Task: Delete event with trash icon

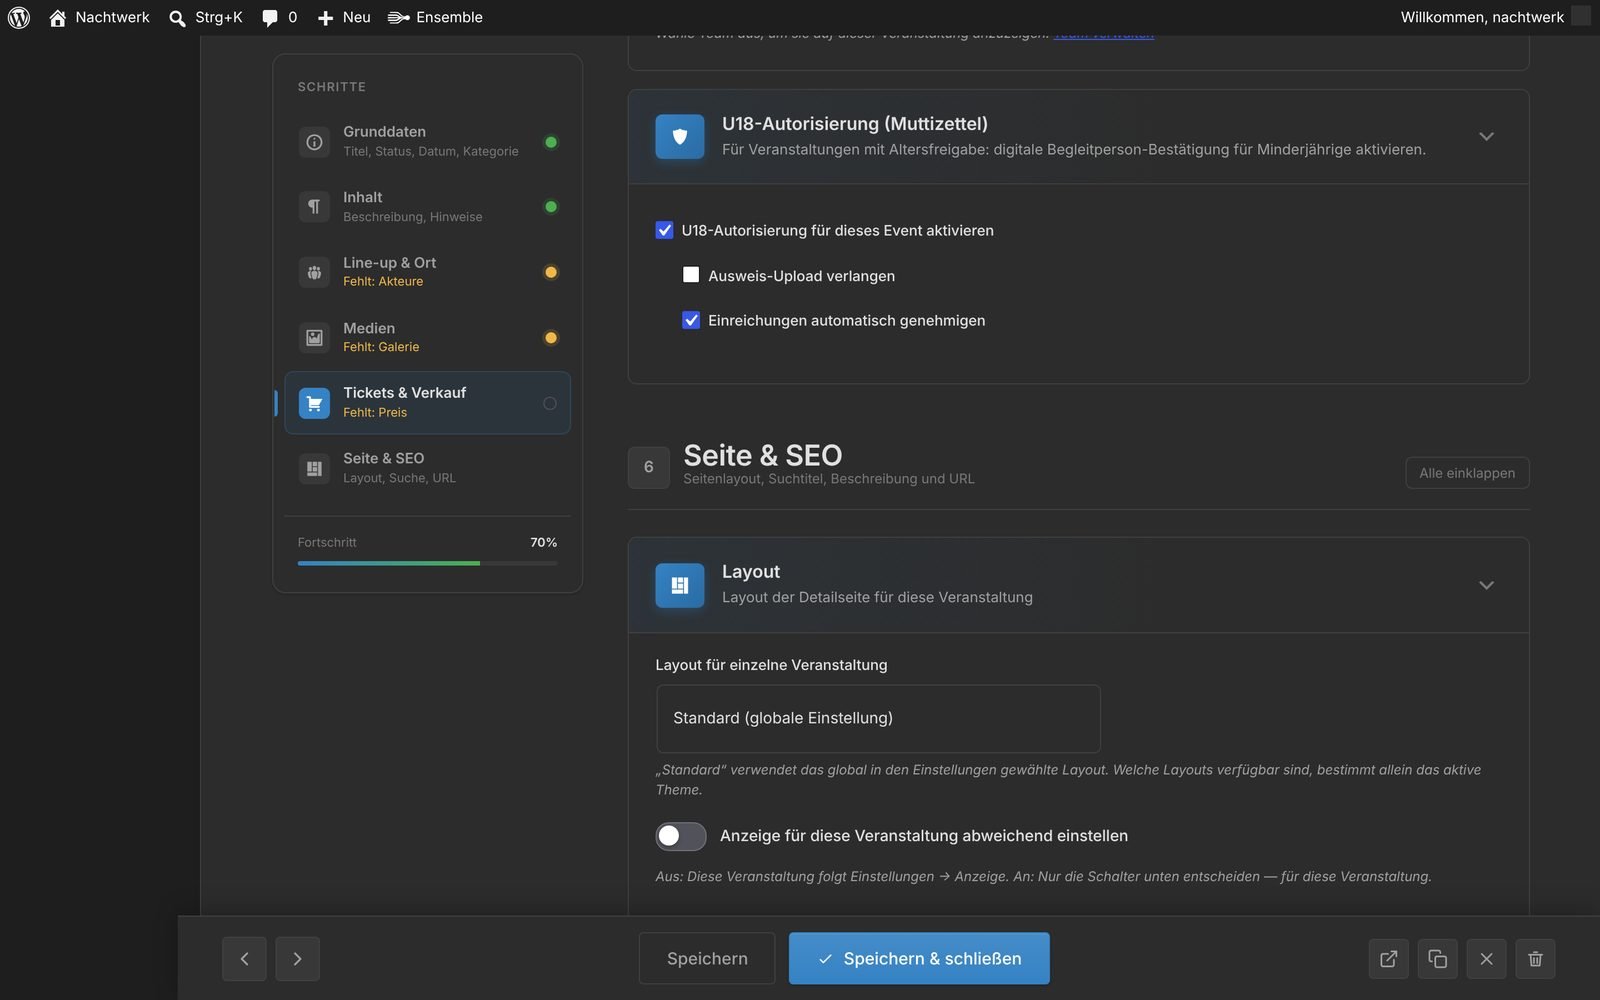Action: 1535,959
